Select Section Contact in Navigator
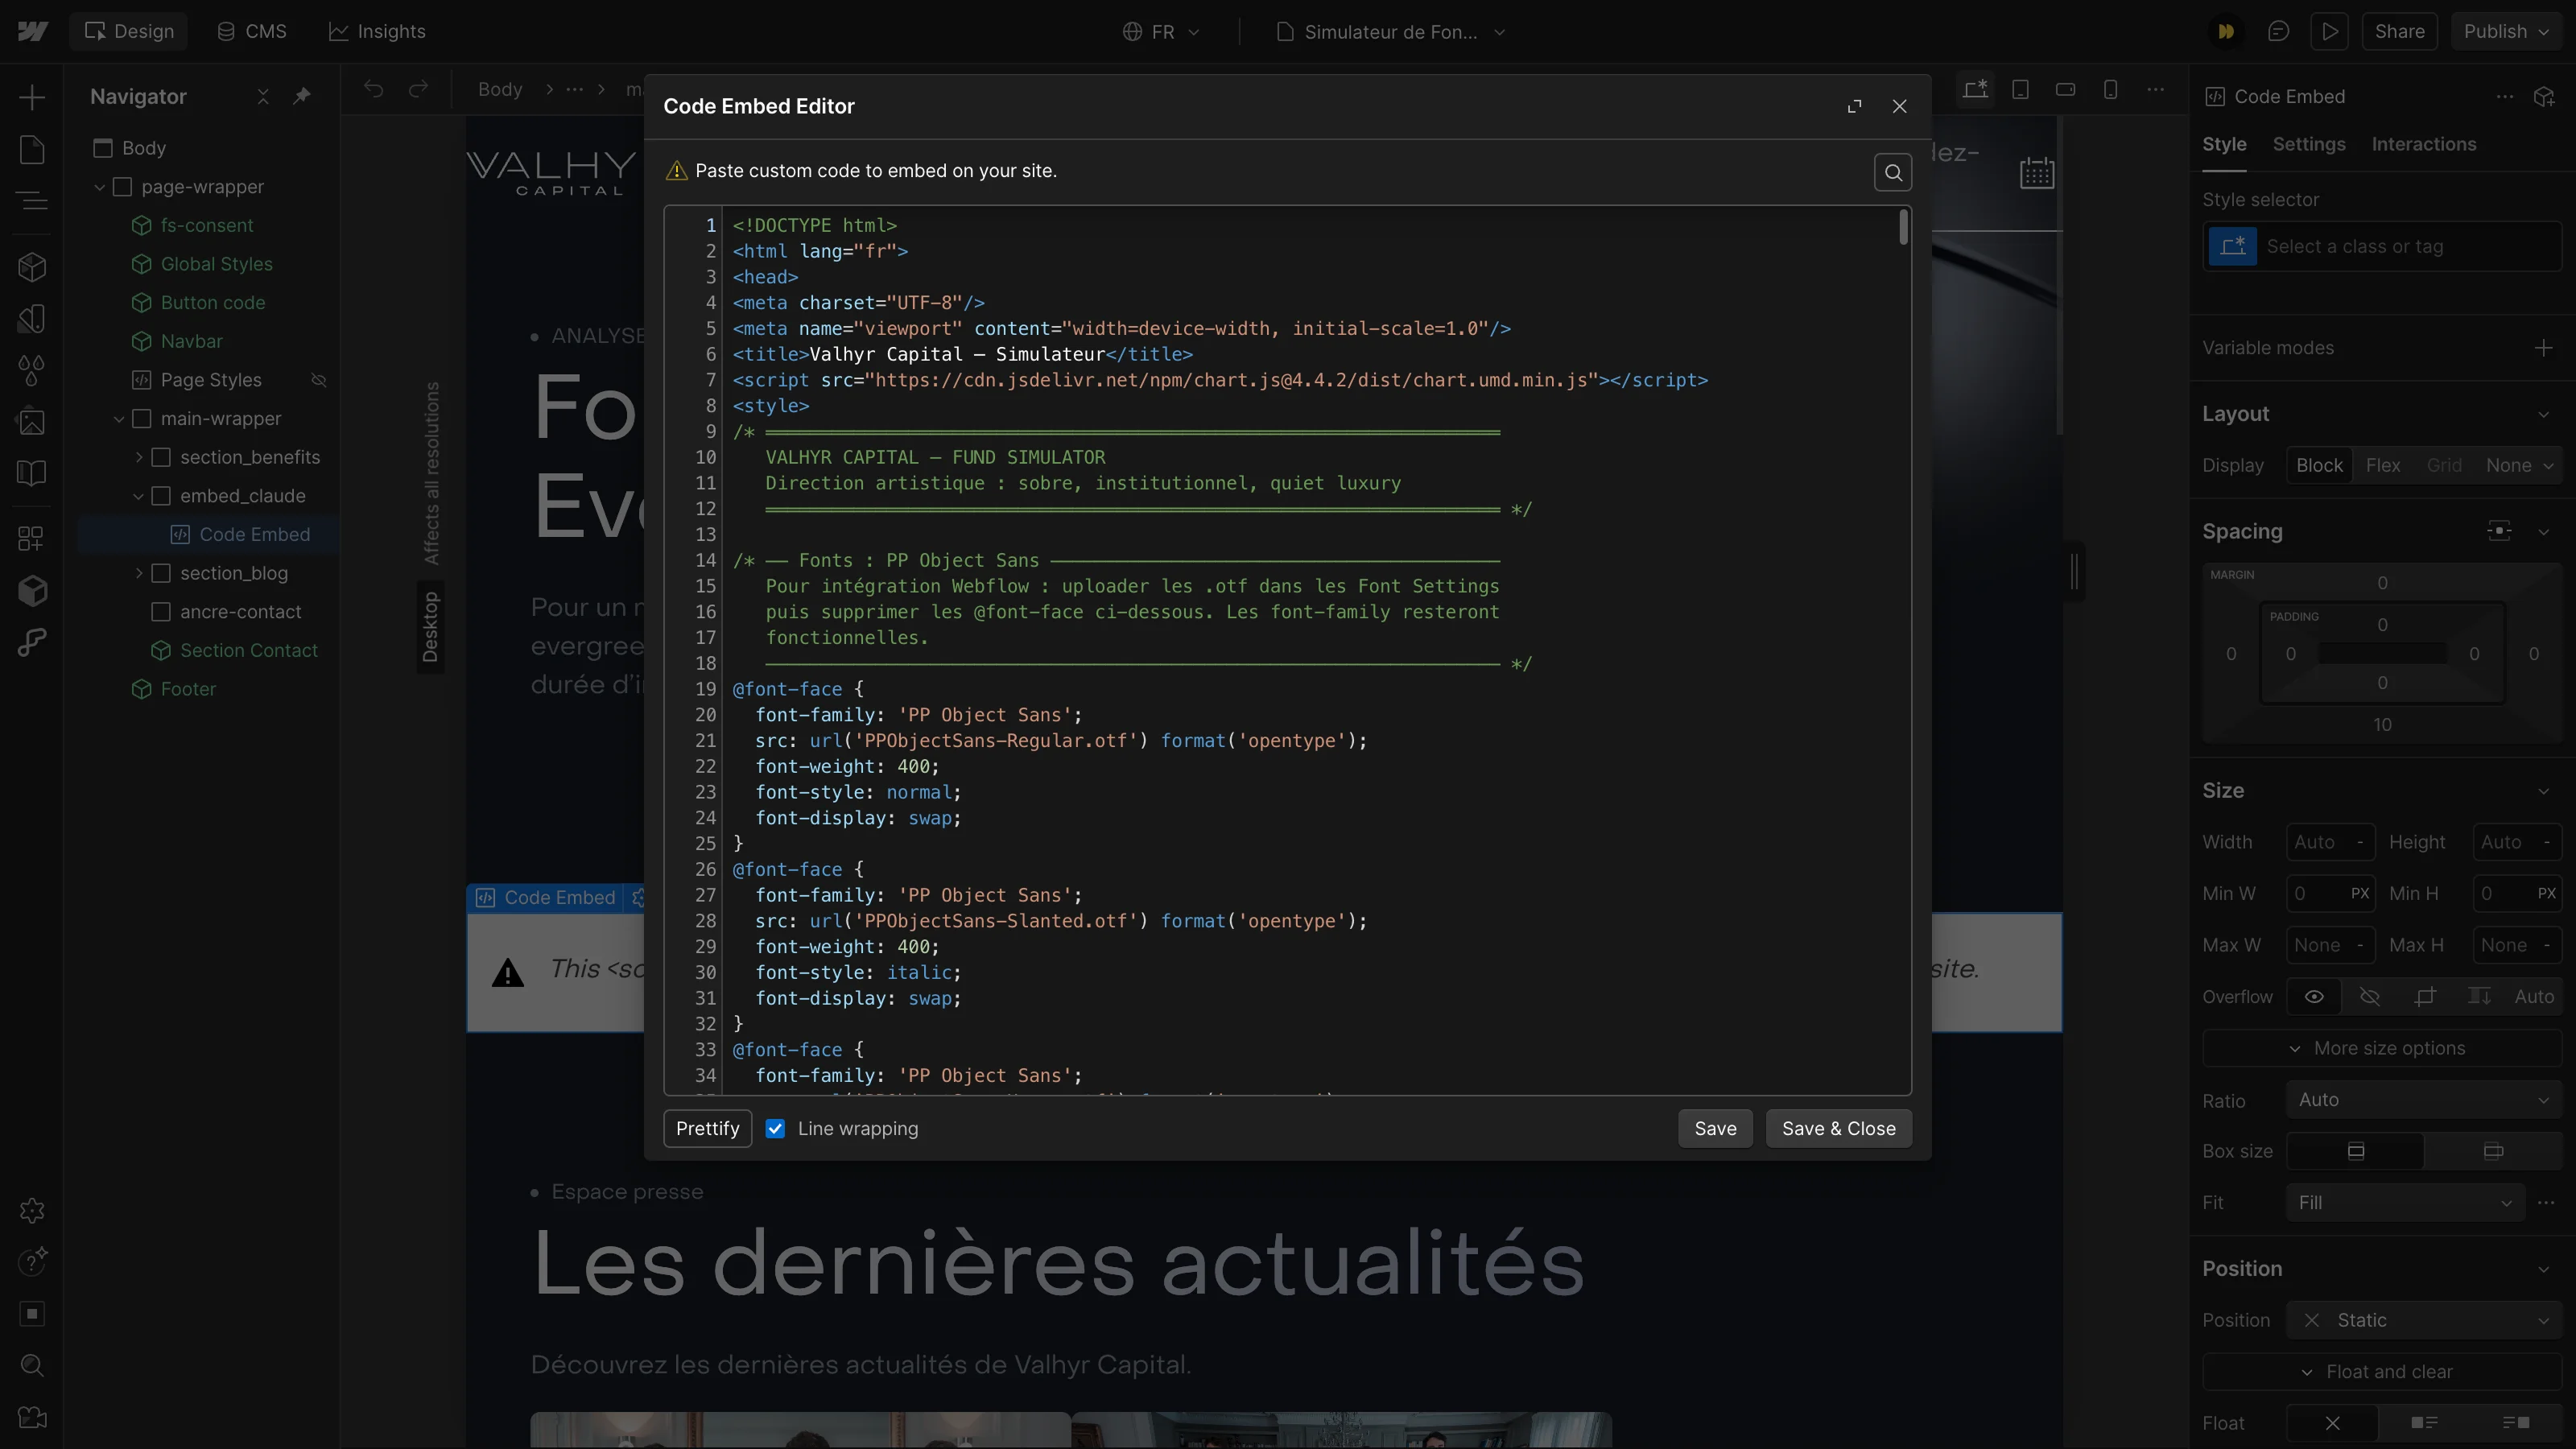Screen dimensions: 2576x1449 point(249,650)
